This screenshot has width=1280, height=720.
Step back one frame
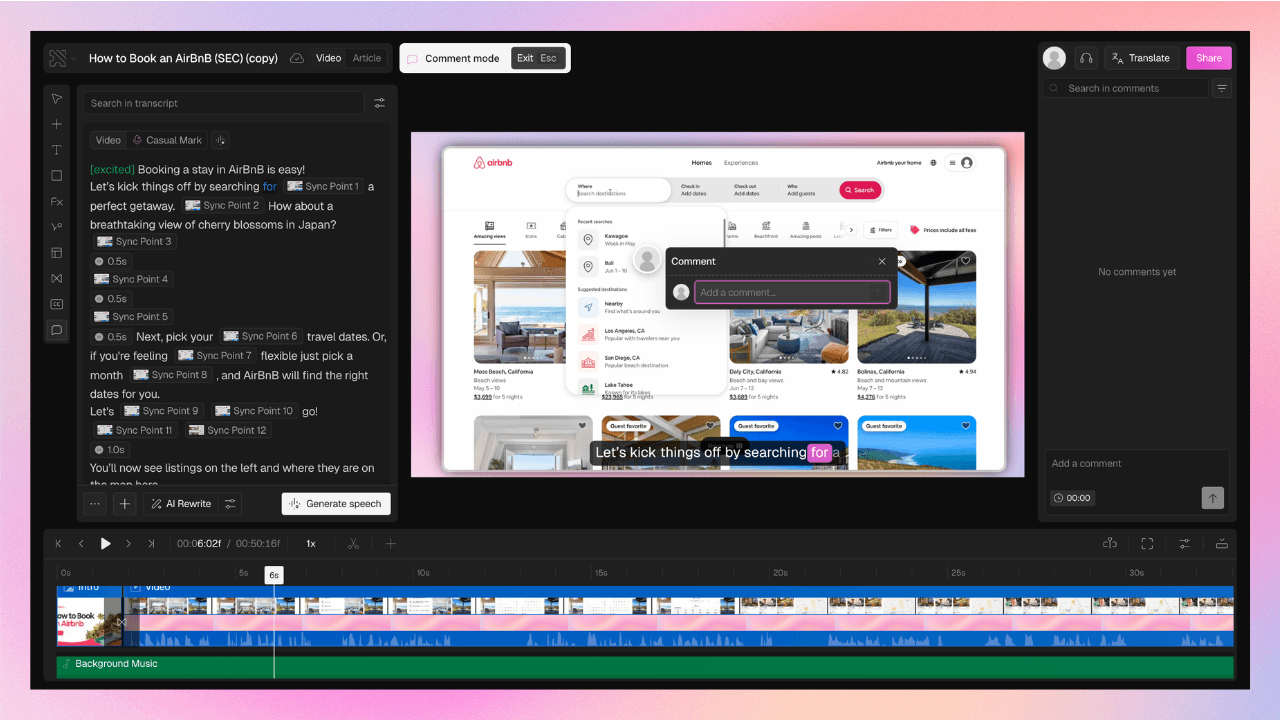point(81,544)
